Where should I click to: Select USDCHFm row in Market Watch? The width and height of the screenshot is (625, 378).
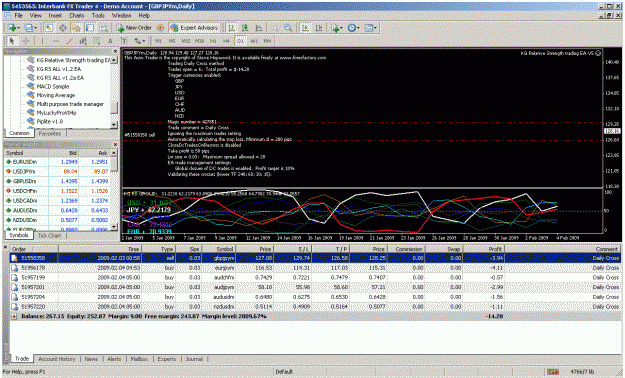58,191
